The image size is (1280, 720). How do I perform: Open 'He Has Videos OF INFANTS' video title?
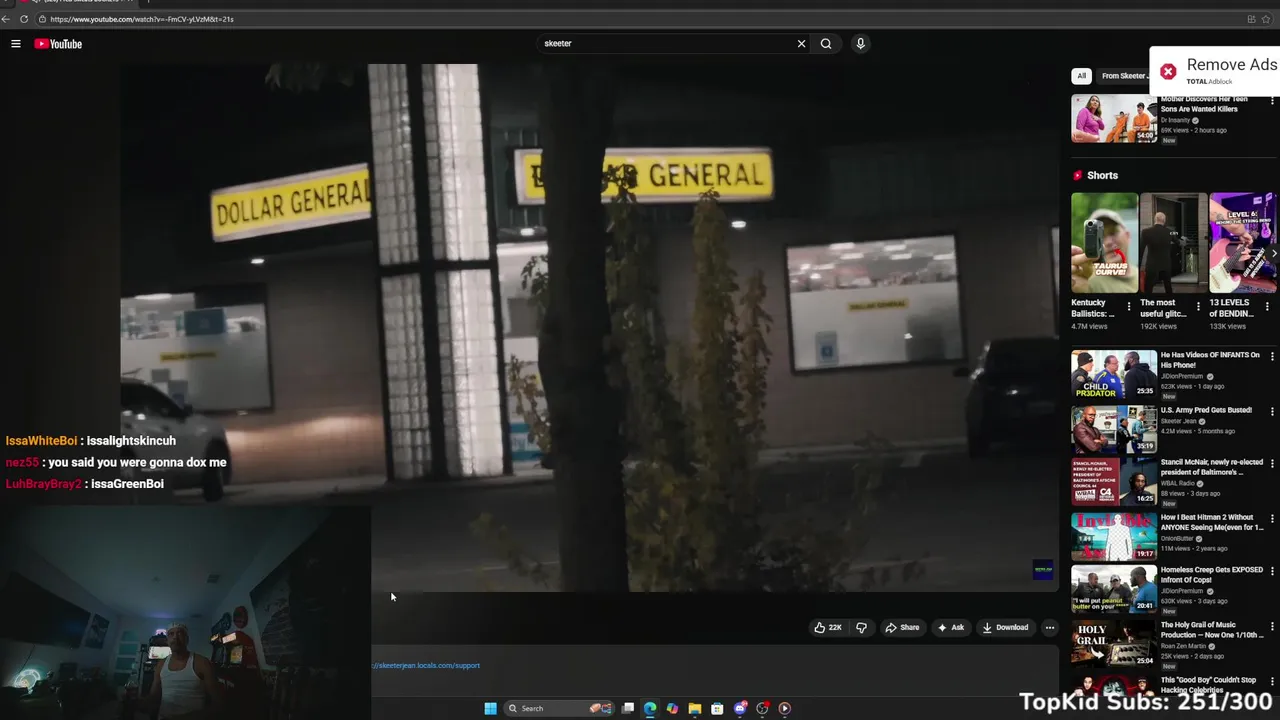click(x=1210, y=360)
